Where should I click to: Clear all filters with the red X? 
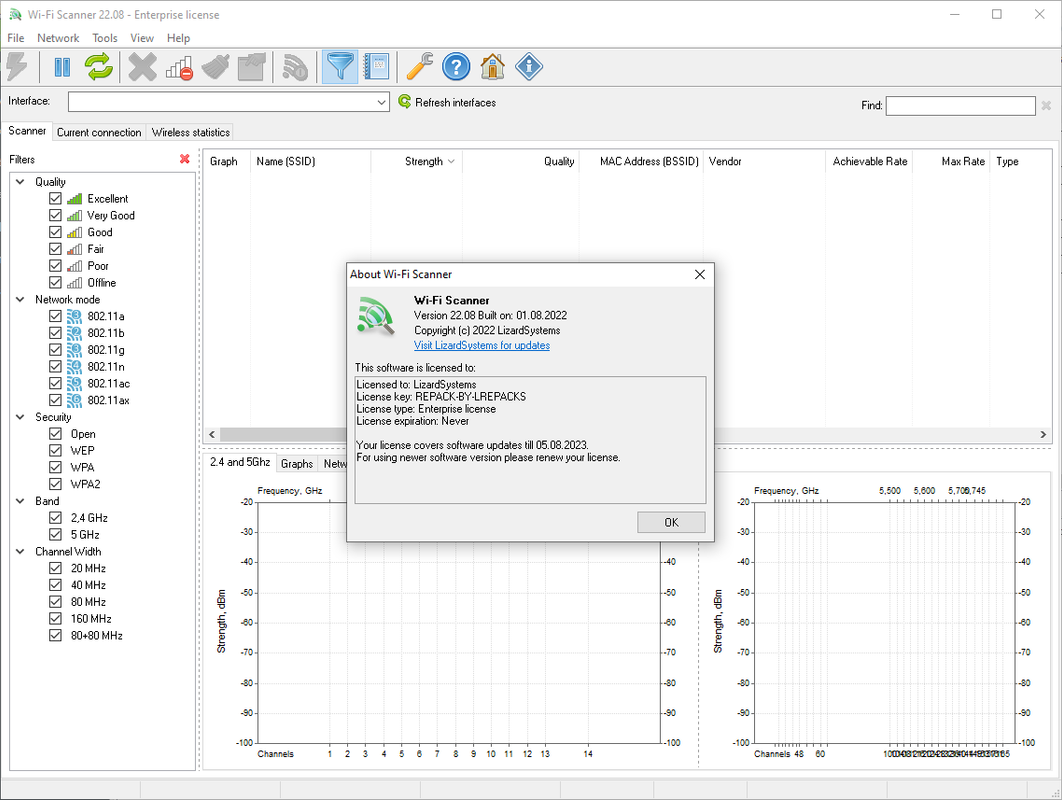pyautogui.click(x=184, y=159)
